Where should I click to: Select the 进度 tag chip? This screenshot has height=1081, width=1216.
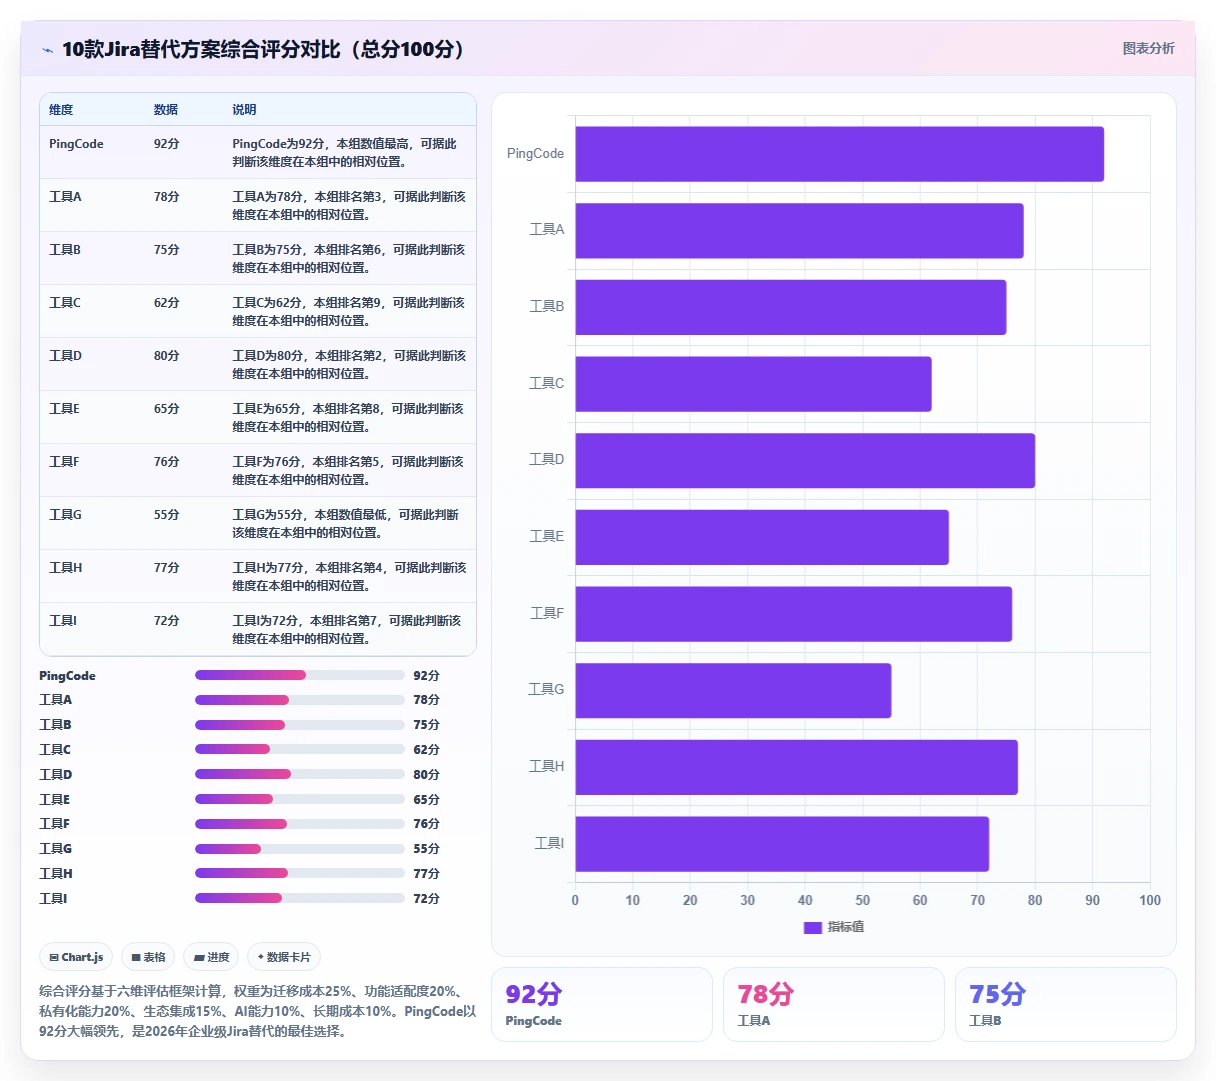tap(211, 957)
